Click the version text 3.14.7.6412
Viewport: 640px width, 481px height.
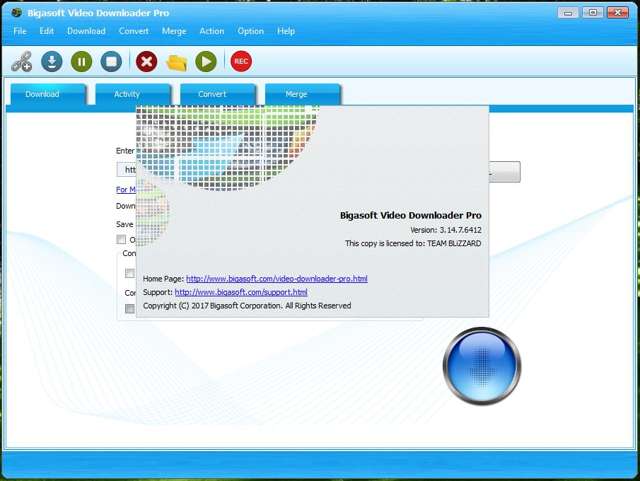[460, 230]
